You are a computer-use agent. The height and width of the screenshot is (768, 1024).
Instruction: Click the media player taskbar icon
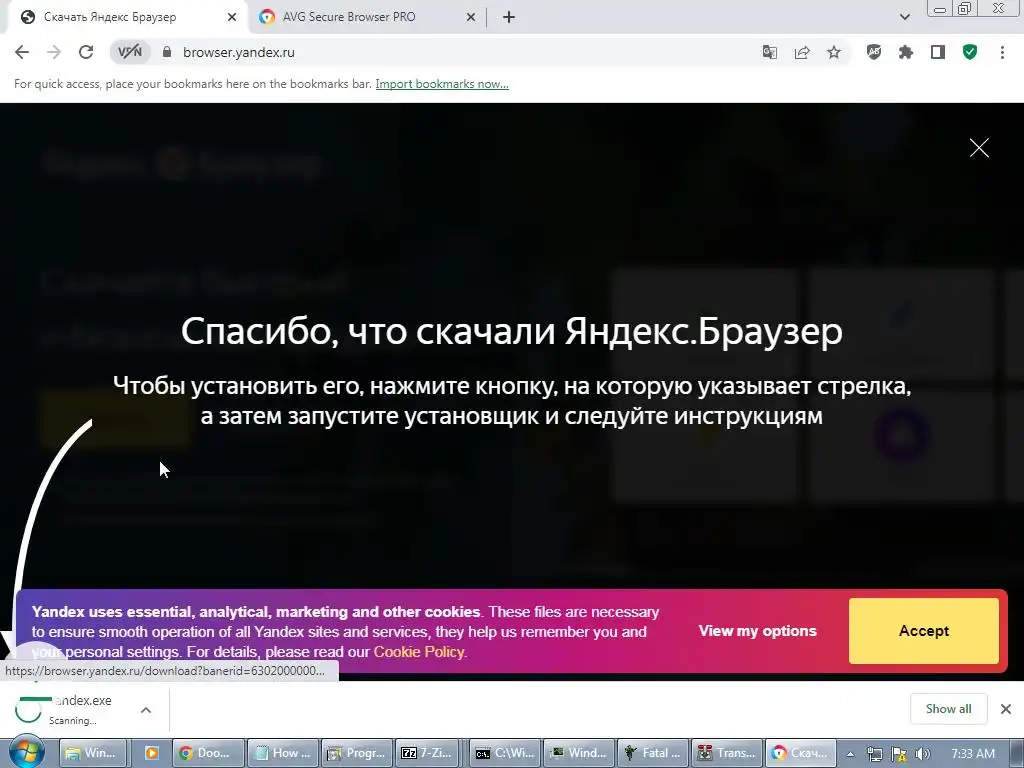click(151, 753)
